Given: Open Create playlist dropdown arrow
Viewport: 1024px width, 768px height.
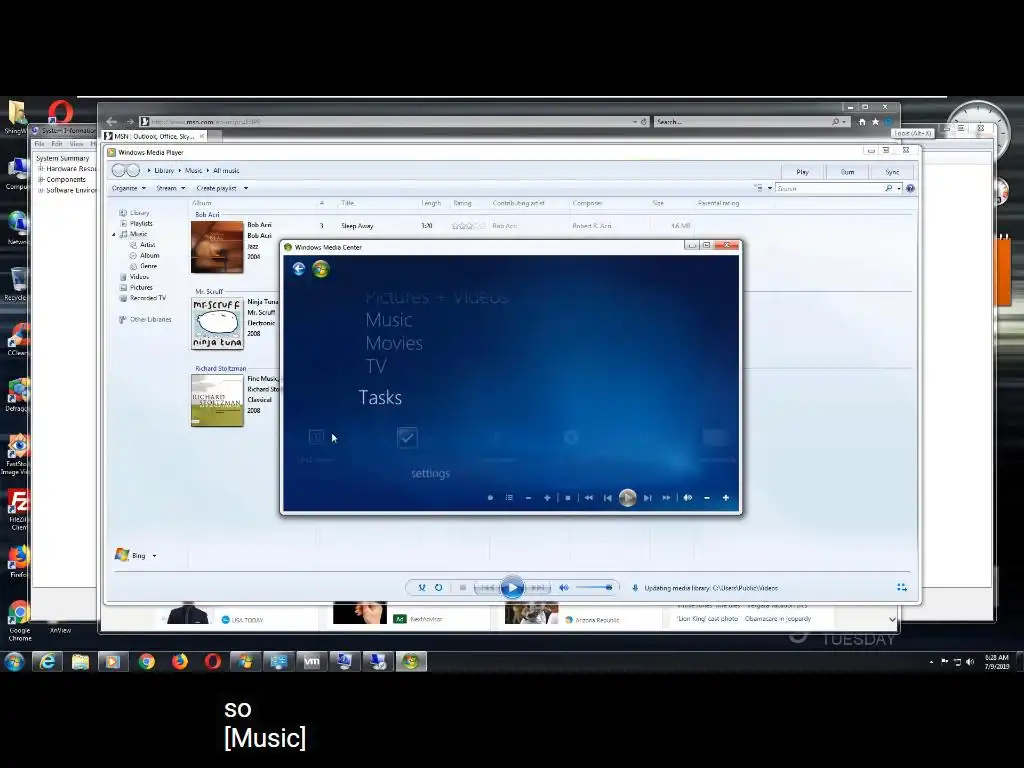Looking at the screenshot, I should (x=246, y=188).
